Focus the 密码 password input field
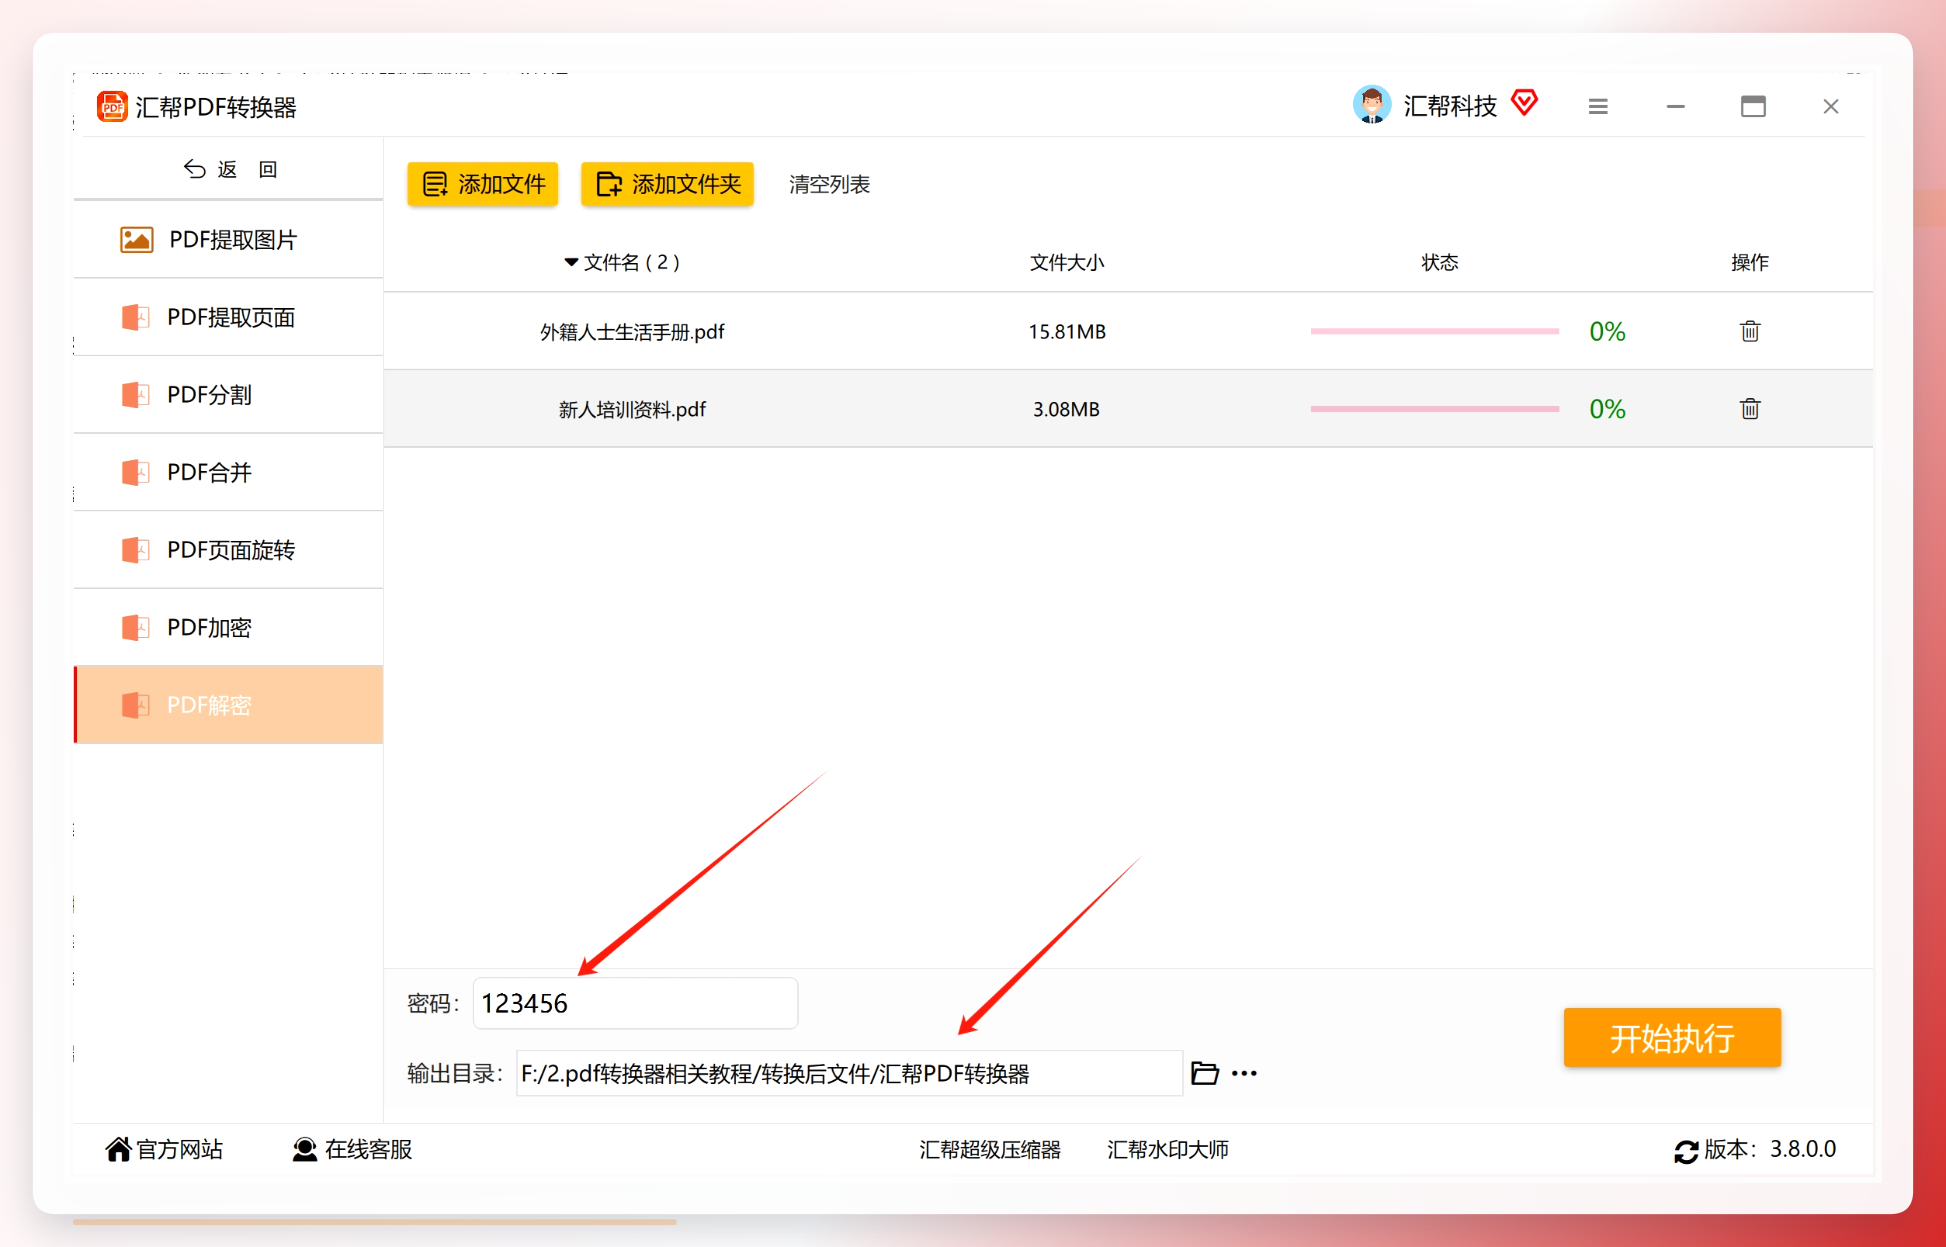 [635, 1003]
